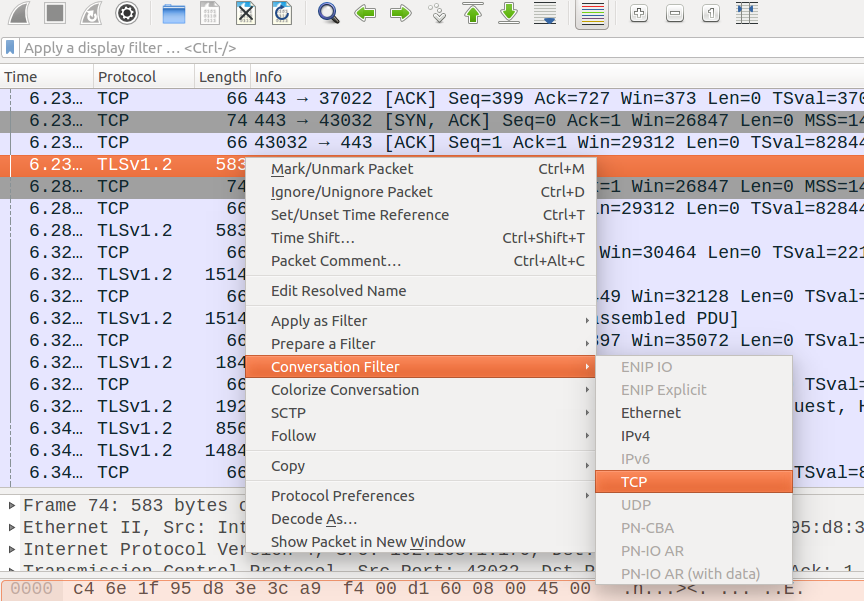Go back to previous packet with green left arrow
Image resolution: width=864 pixels, height=601 pixels.
(365, 13)
